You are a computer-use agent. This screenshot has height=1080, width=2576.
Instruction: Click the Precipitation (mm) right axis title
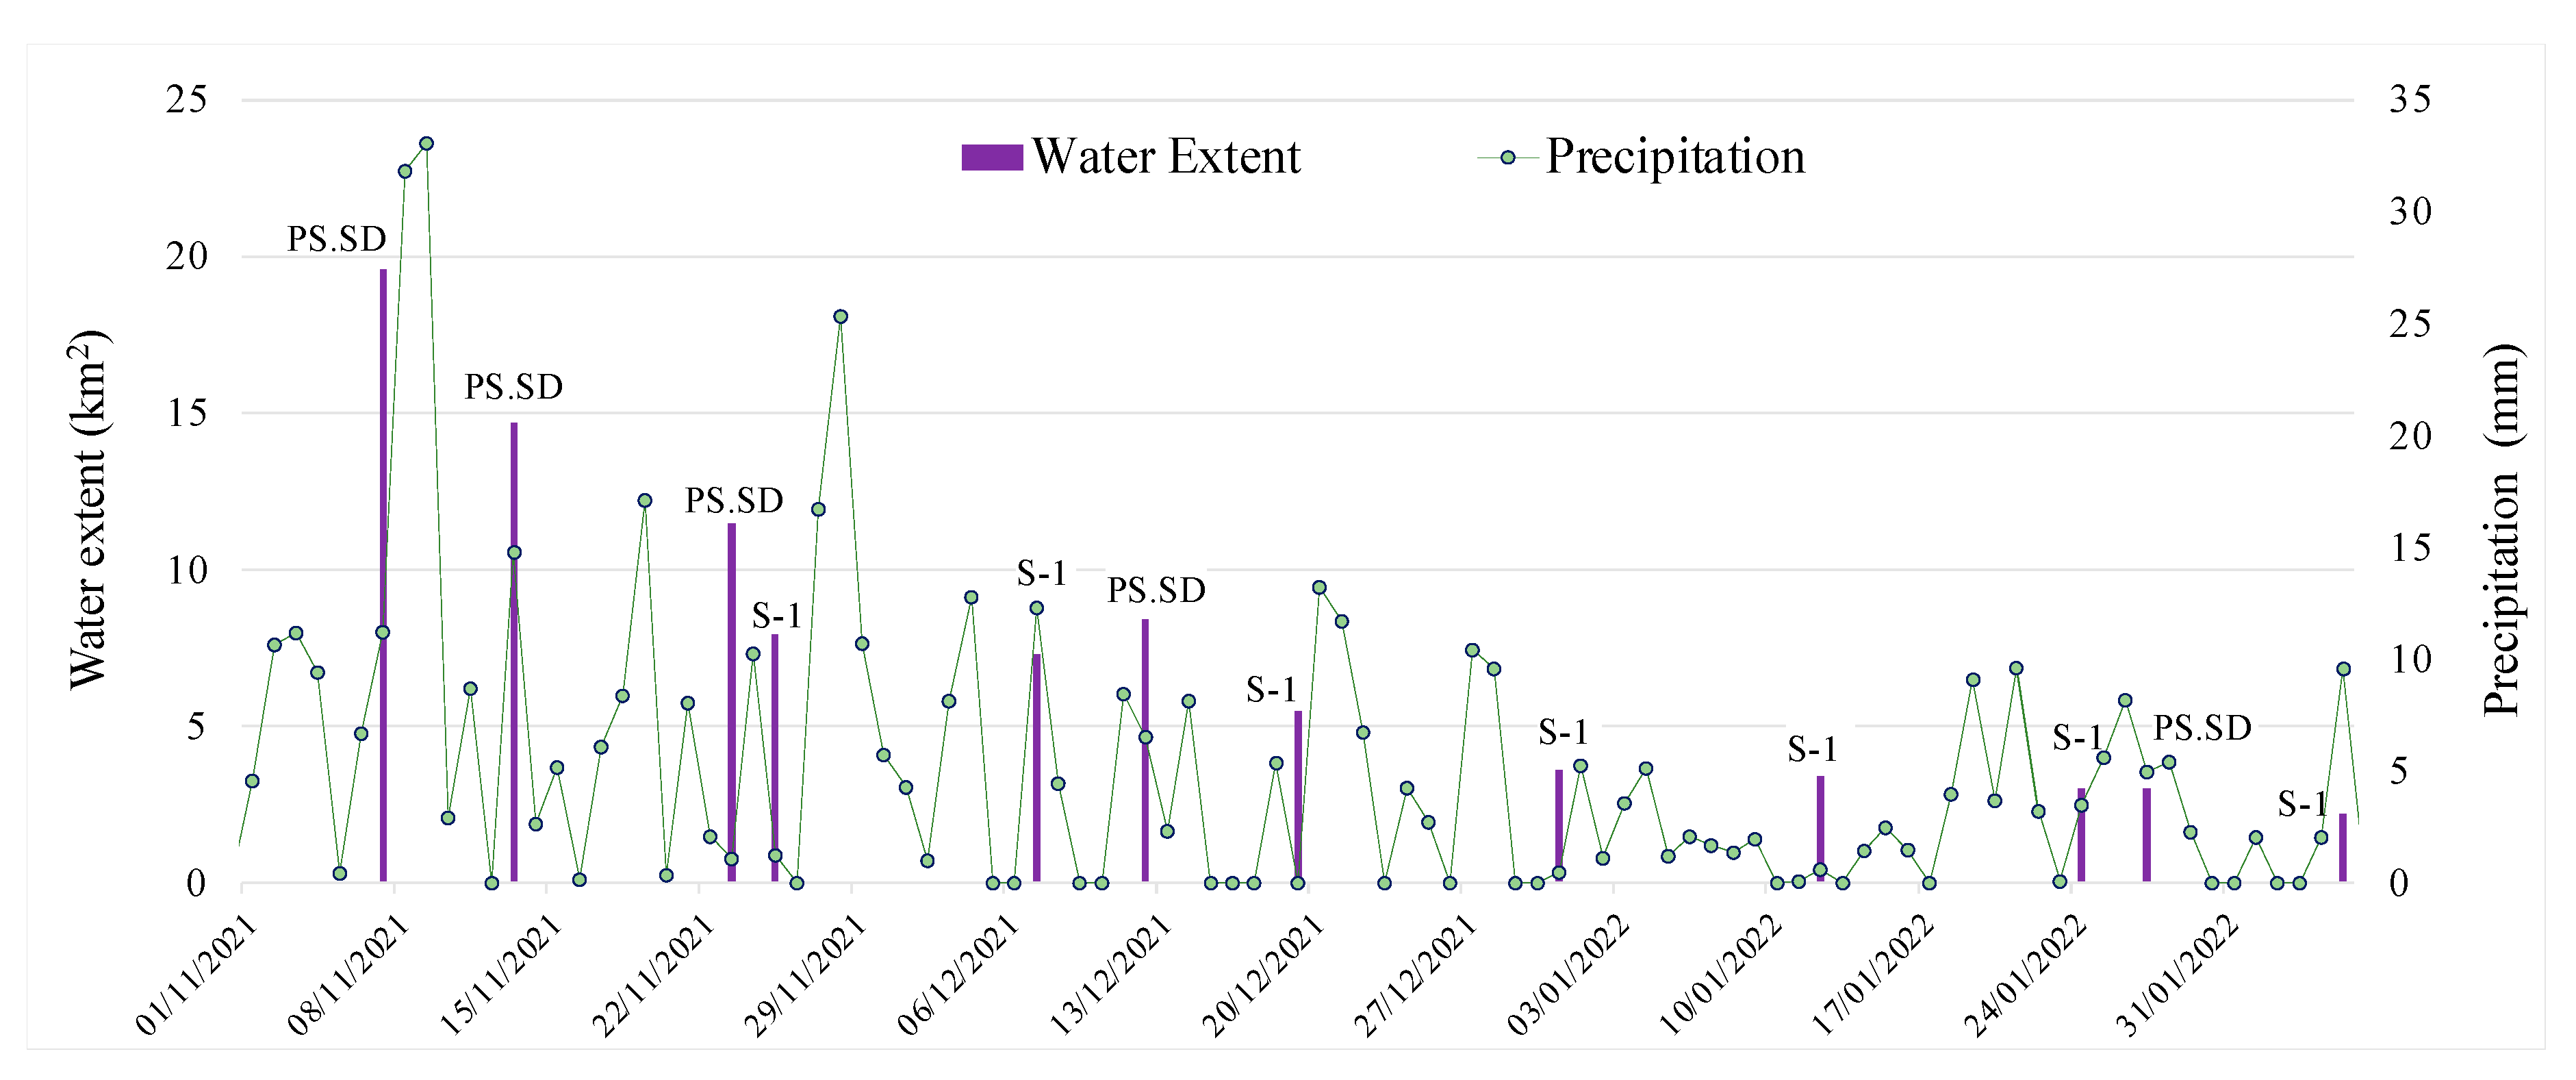[2503, 530]
